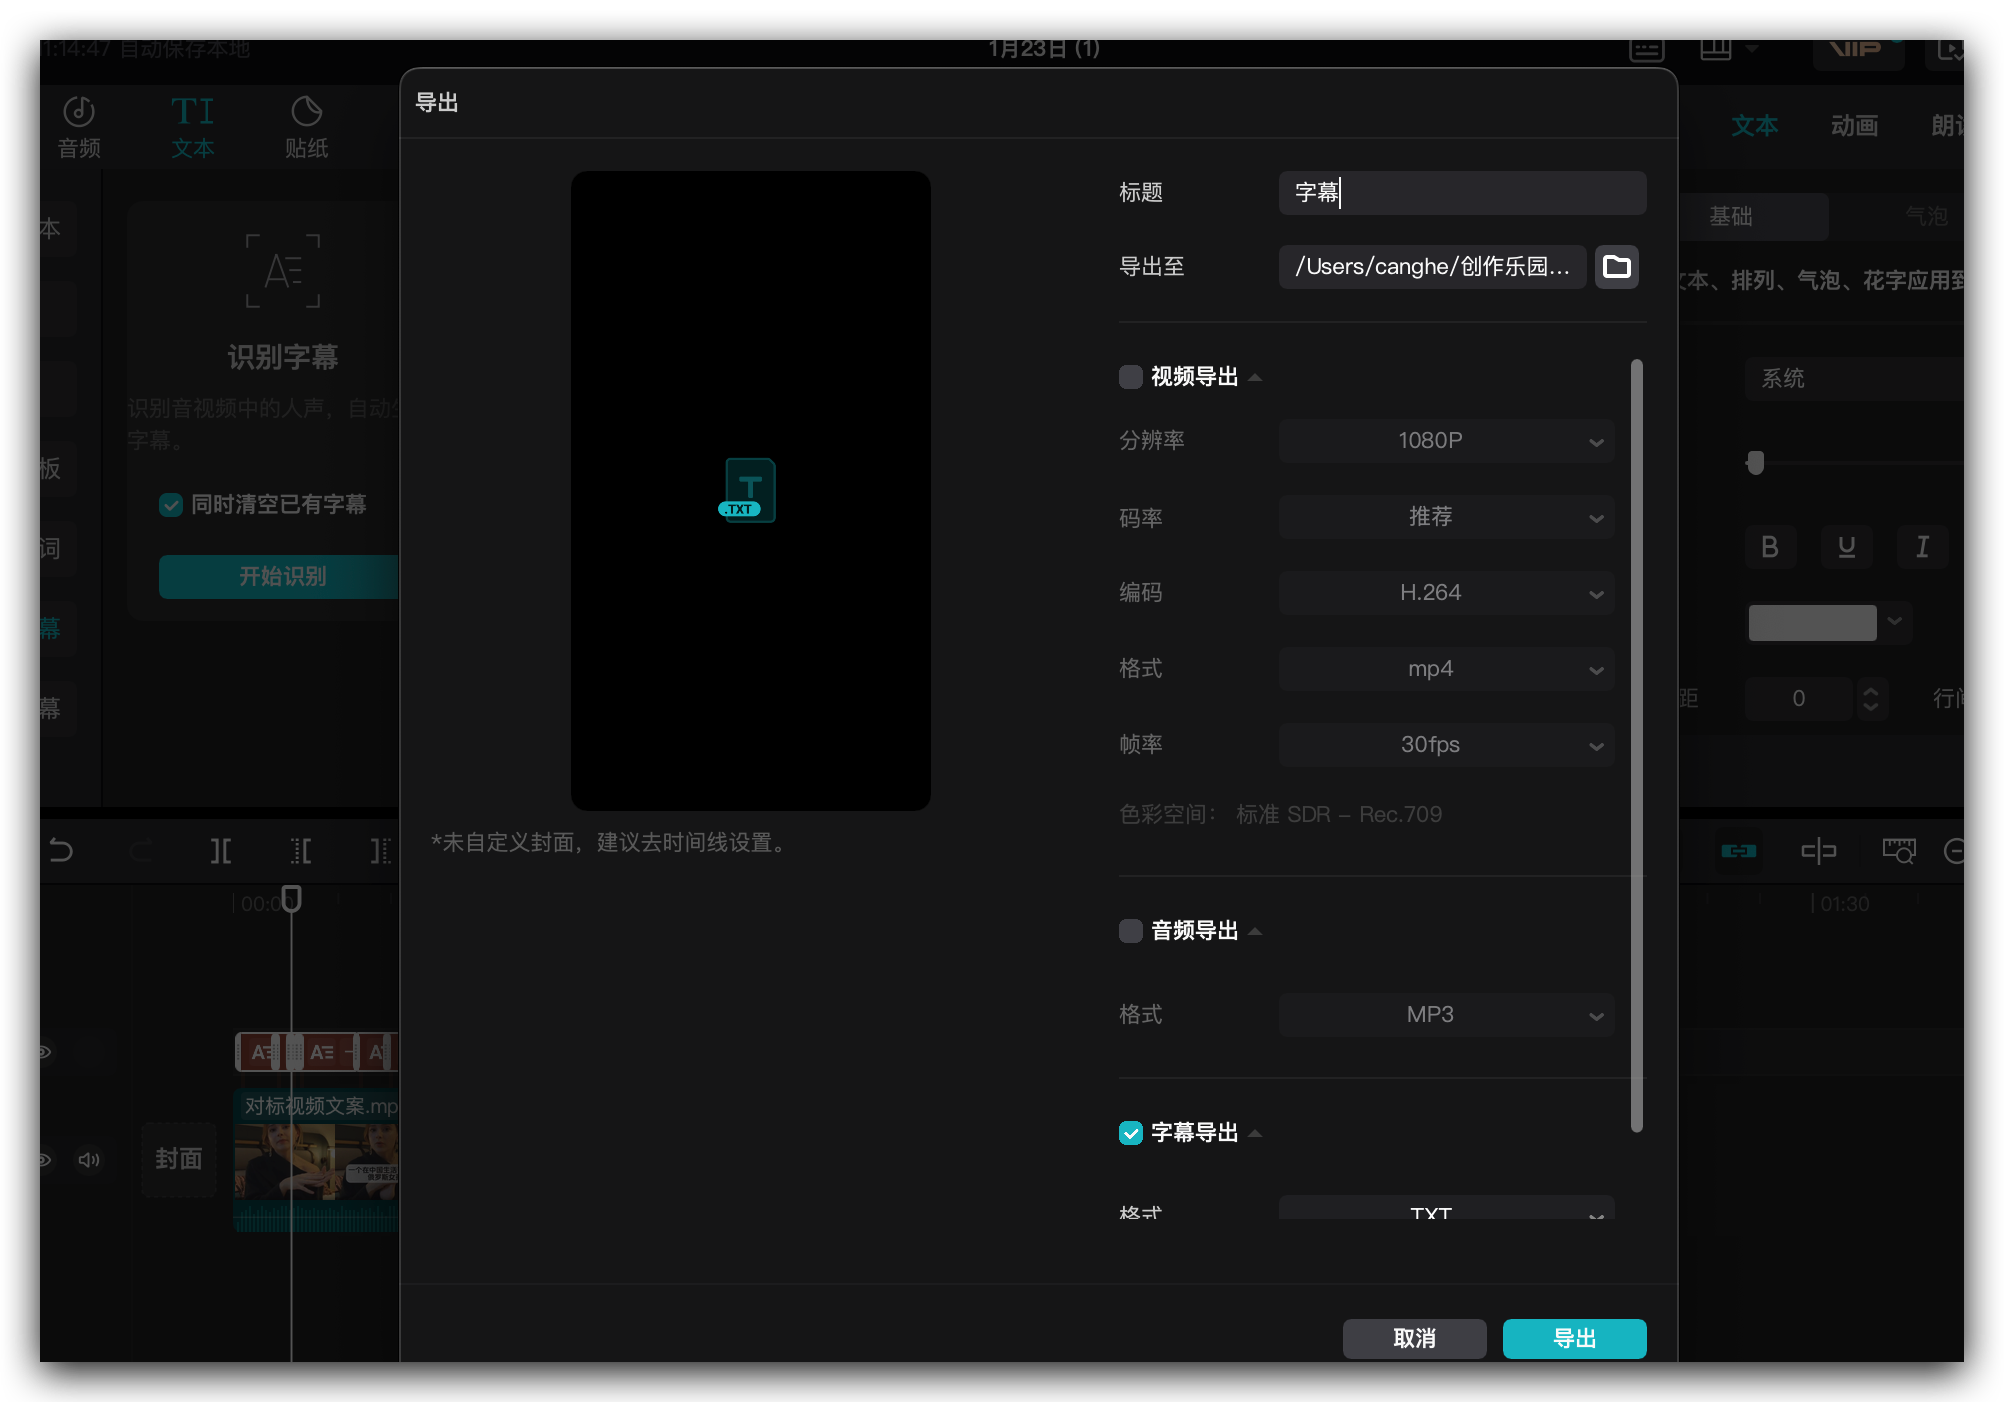Click the undo arrow icon
The image size is (2004, 1402).
[x=61, y=851]
